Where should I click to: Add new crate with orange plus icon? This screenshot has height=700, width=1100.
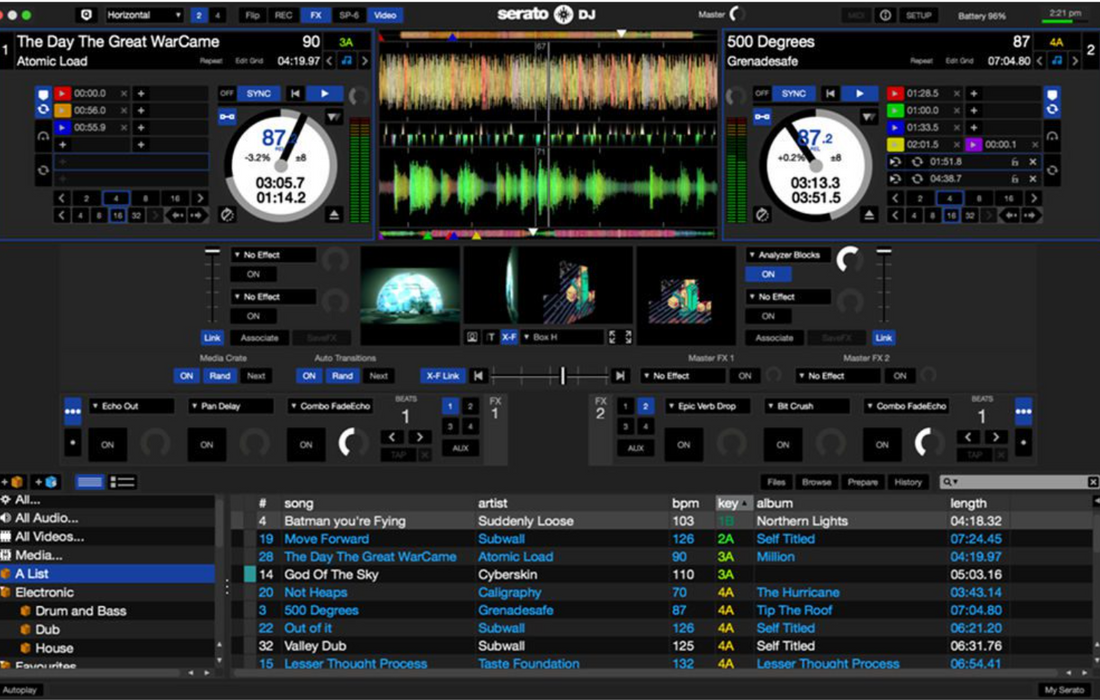point(13,482)
